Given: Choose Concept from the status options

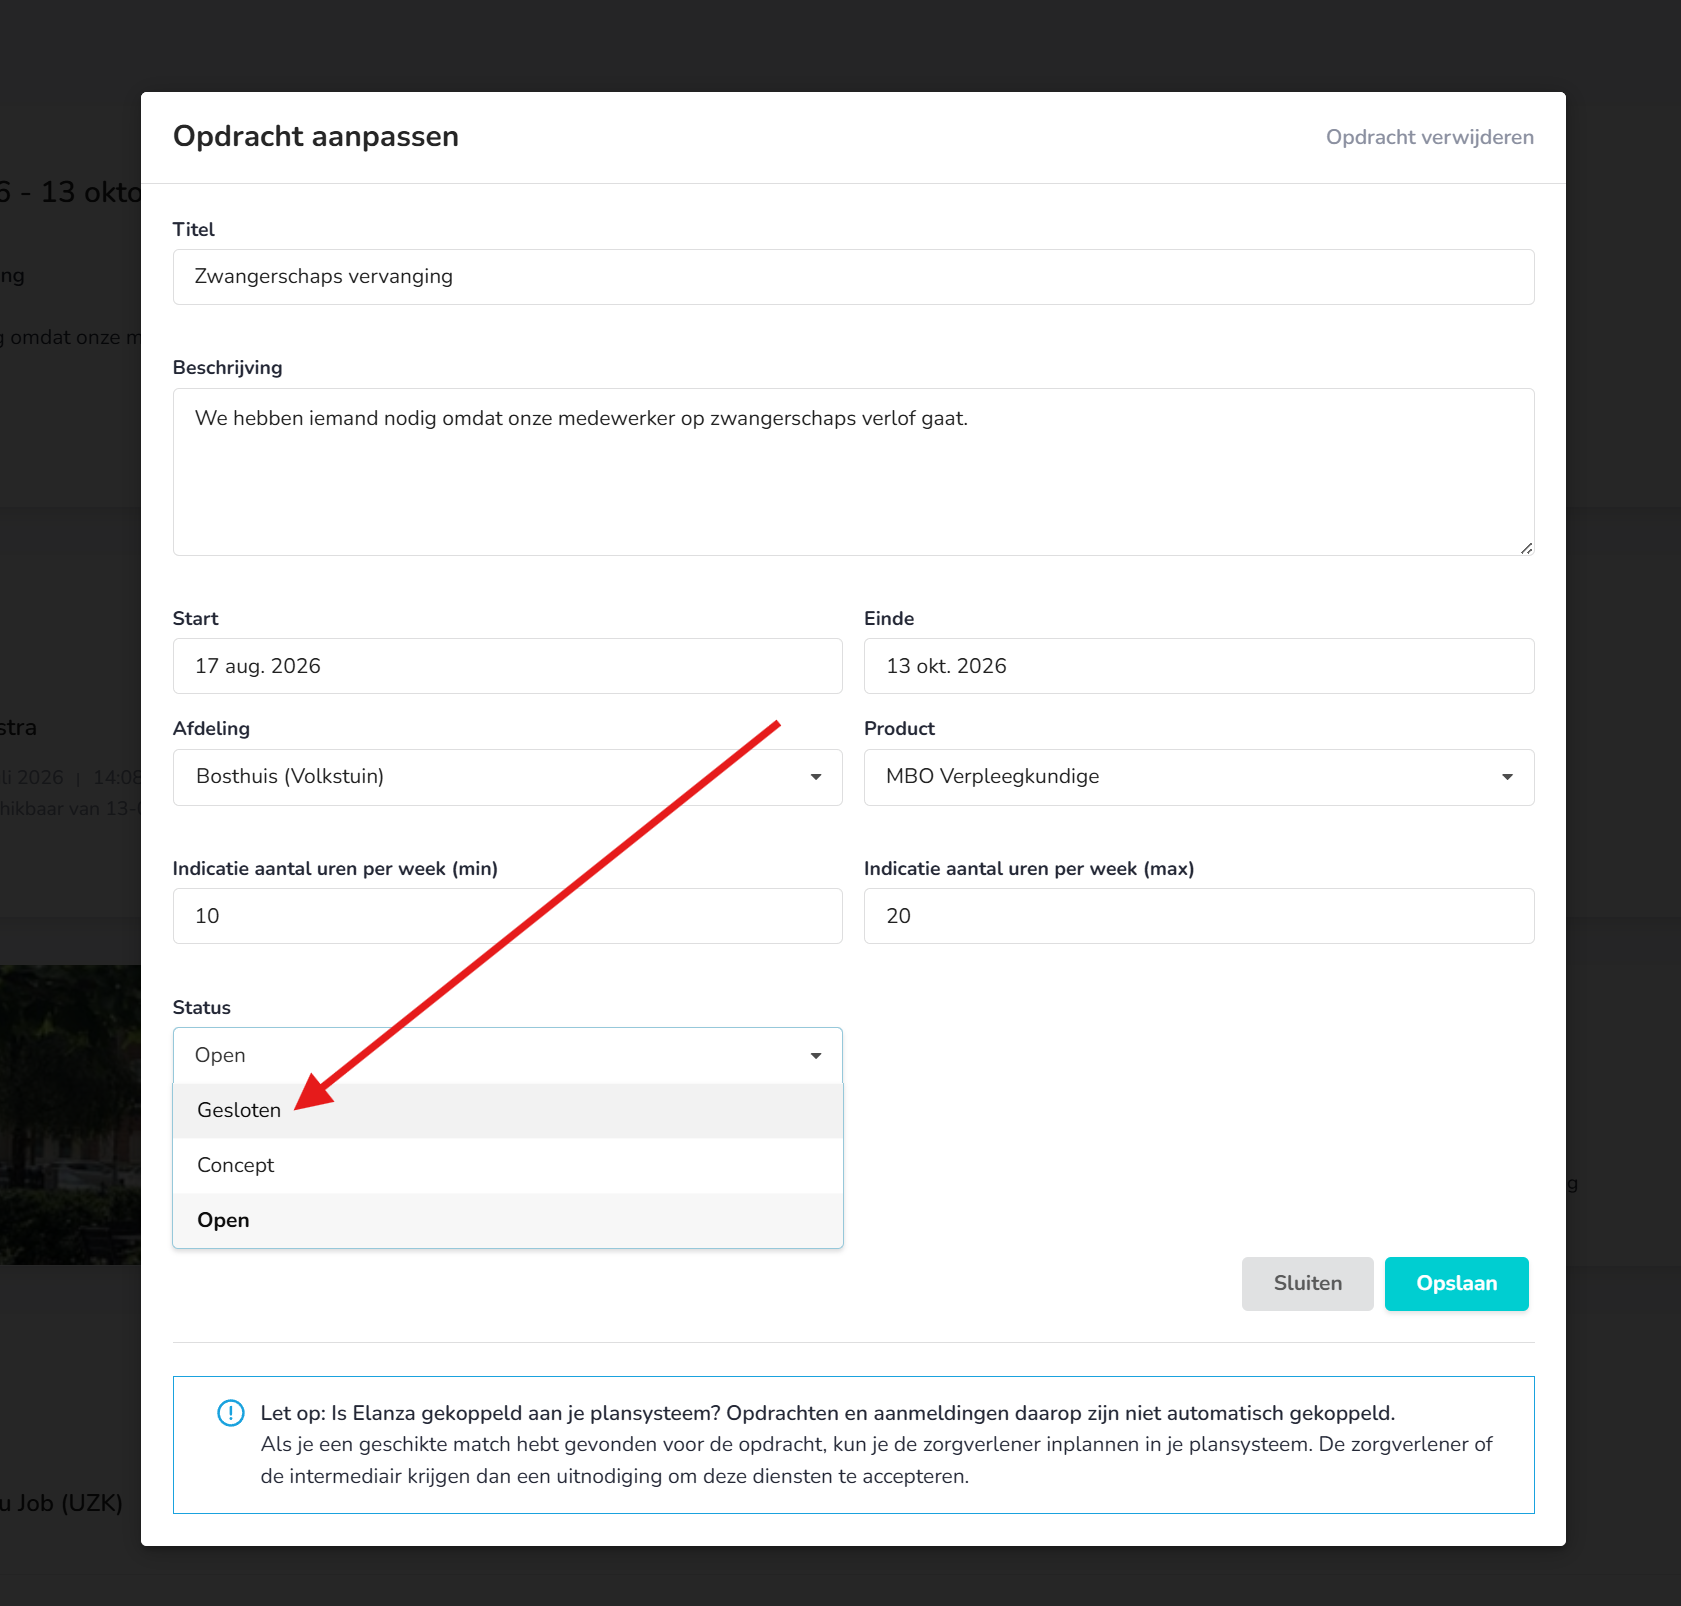Looking at the screenshot, I should [x=508, y=1166].
